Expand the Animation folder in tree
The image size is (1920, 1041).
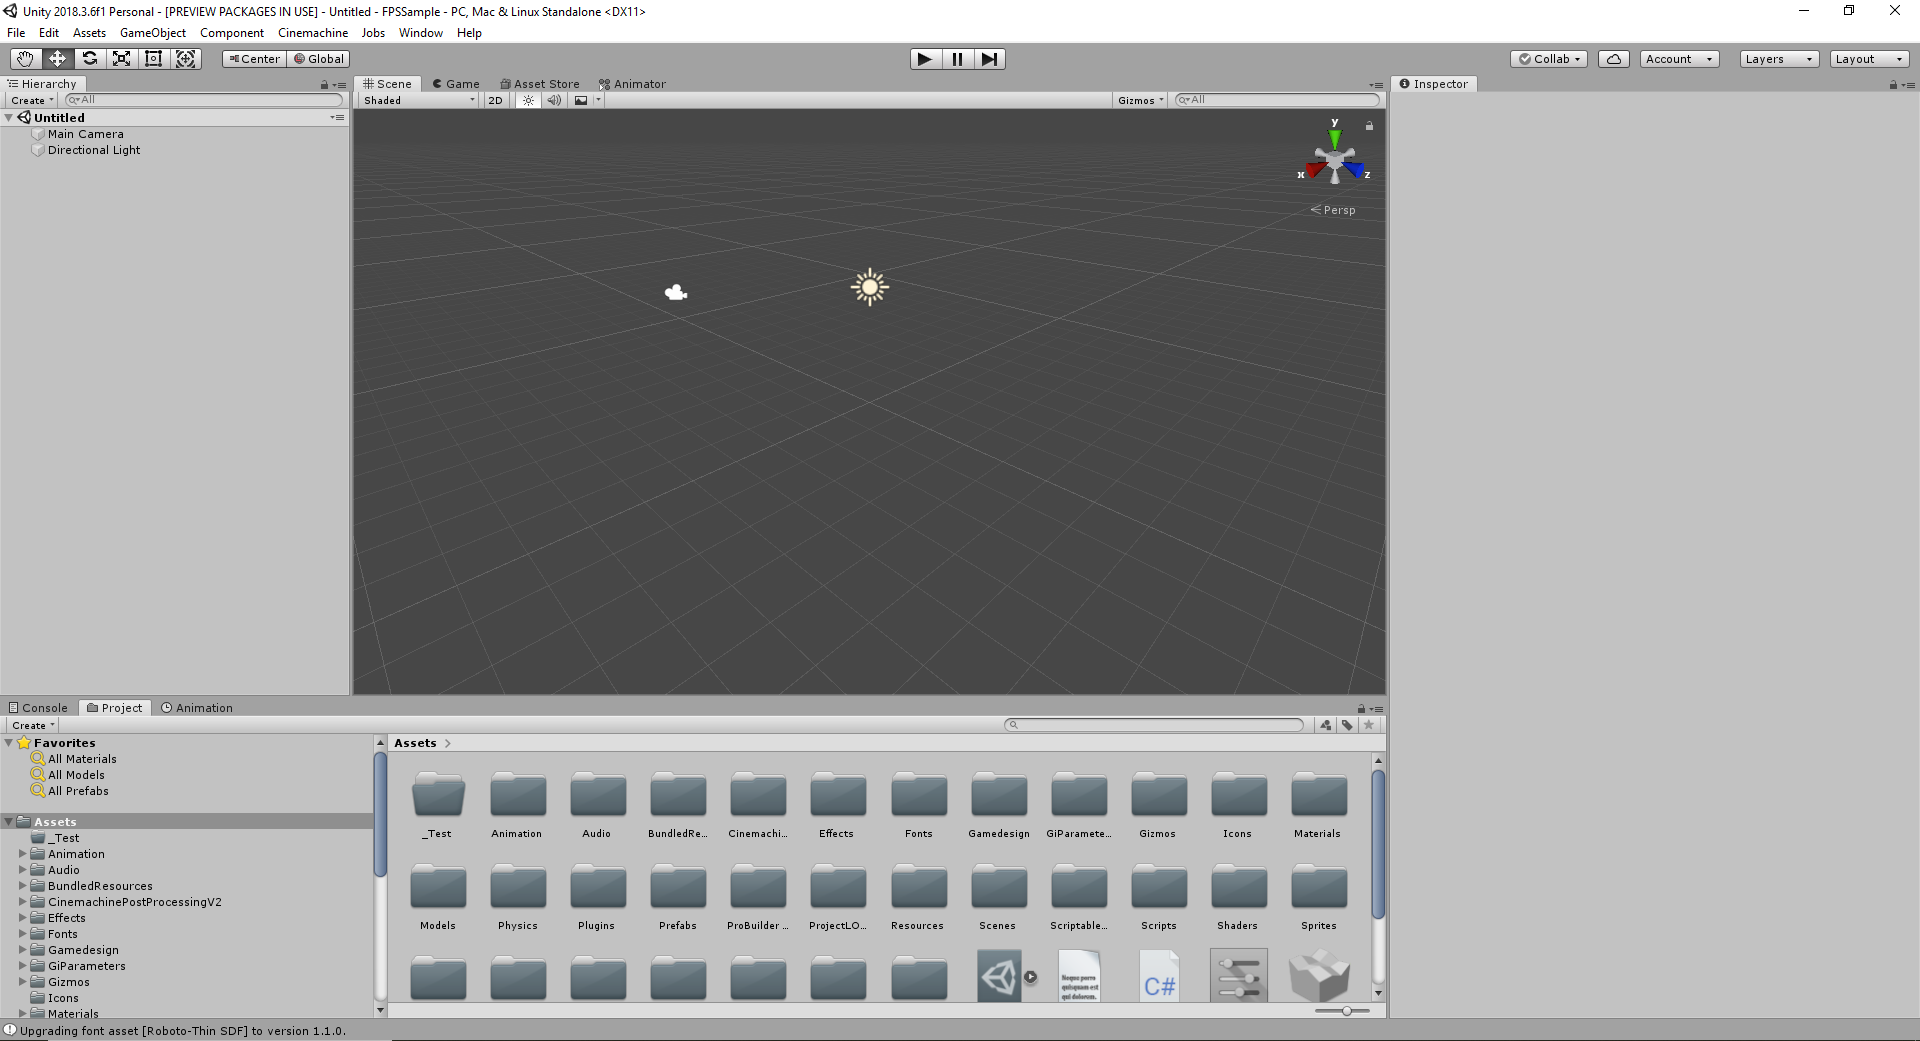pyautogui.click(x=23, y=854)
